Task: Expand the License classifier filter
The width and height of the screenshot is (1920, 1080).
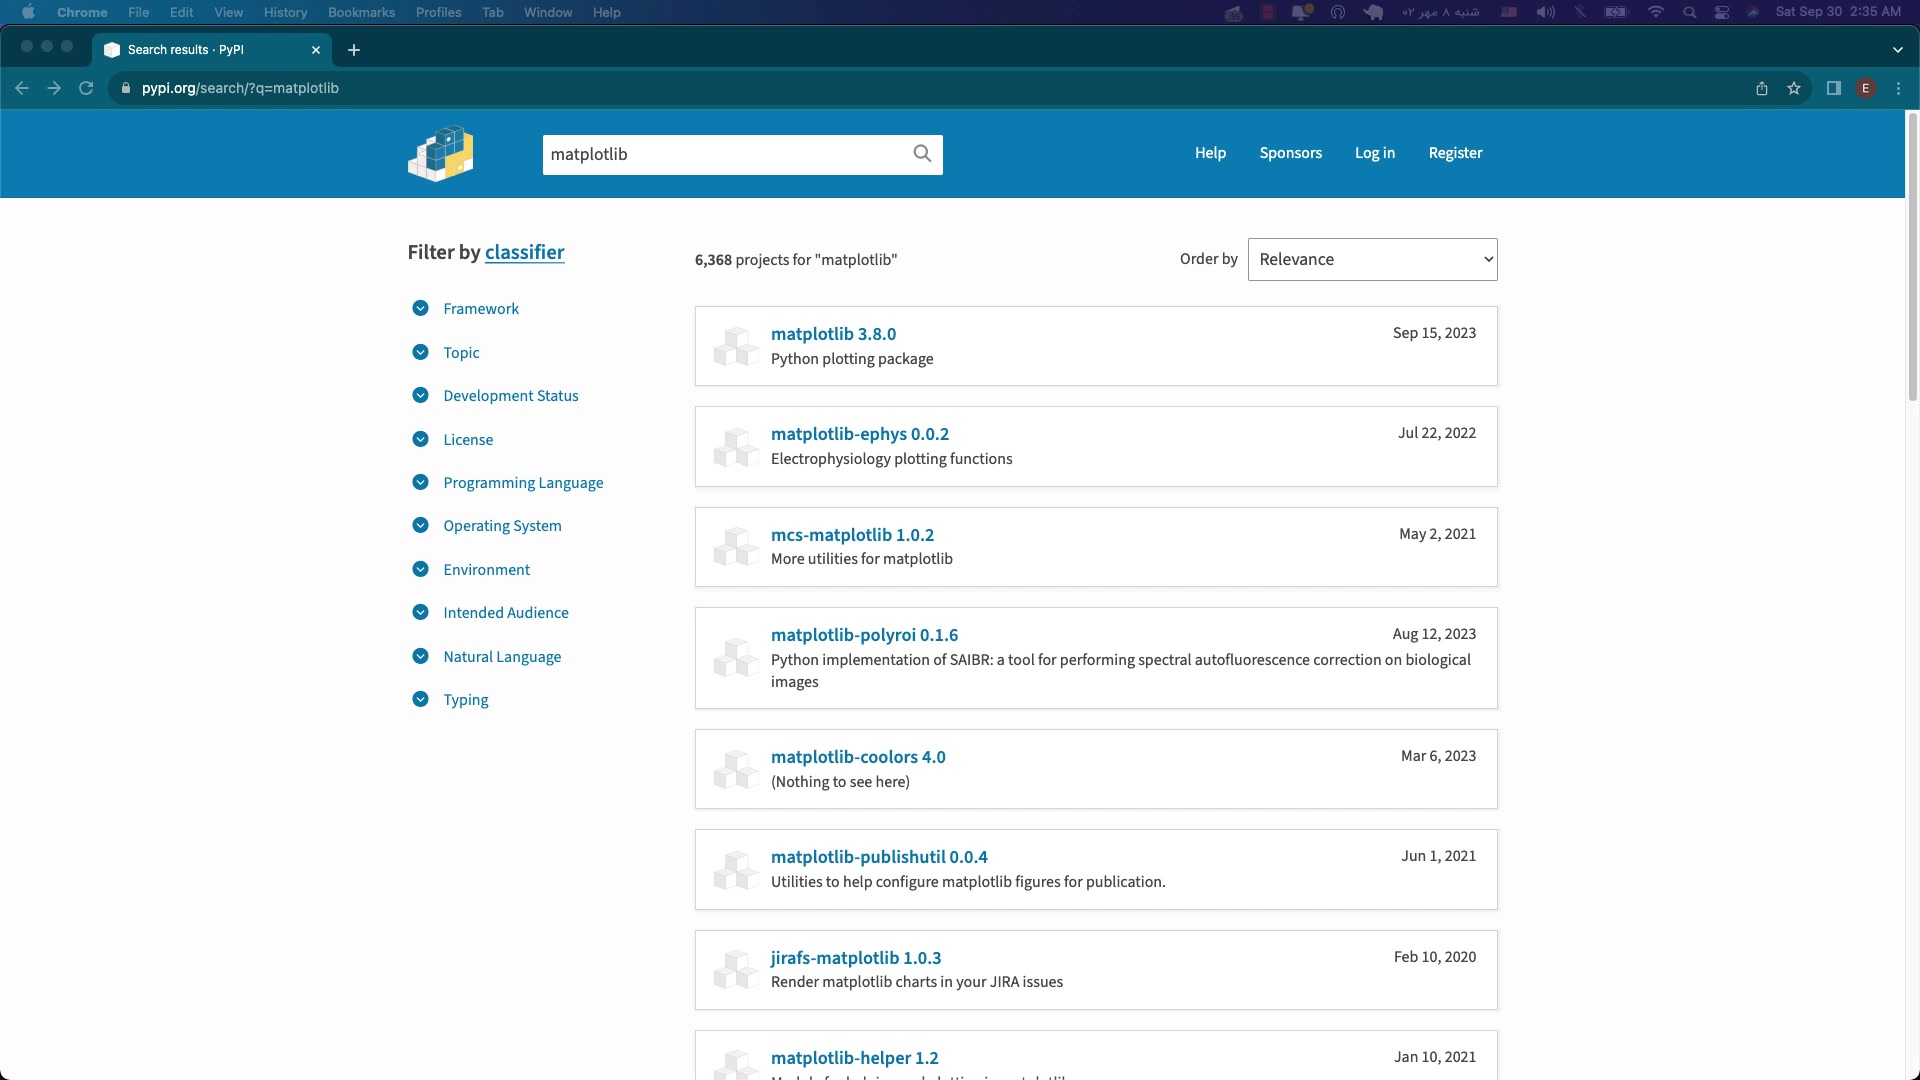Action: pos(467,439)
